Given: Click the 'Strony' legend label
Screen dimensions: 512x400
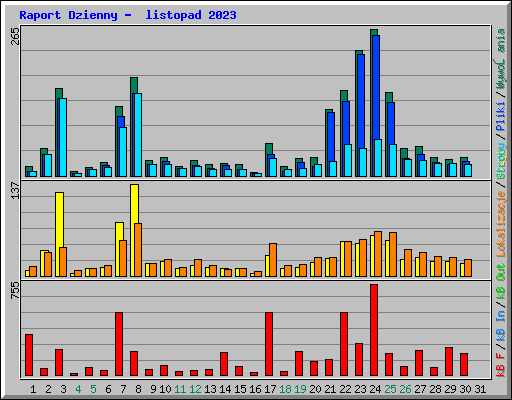Looking at the screenshot, I should coord(500,161).
